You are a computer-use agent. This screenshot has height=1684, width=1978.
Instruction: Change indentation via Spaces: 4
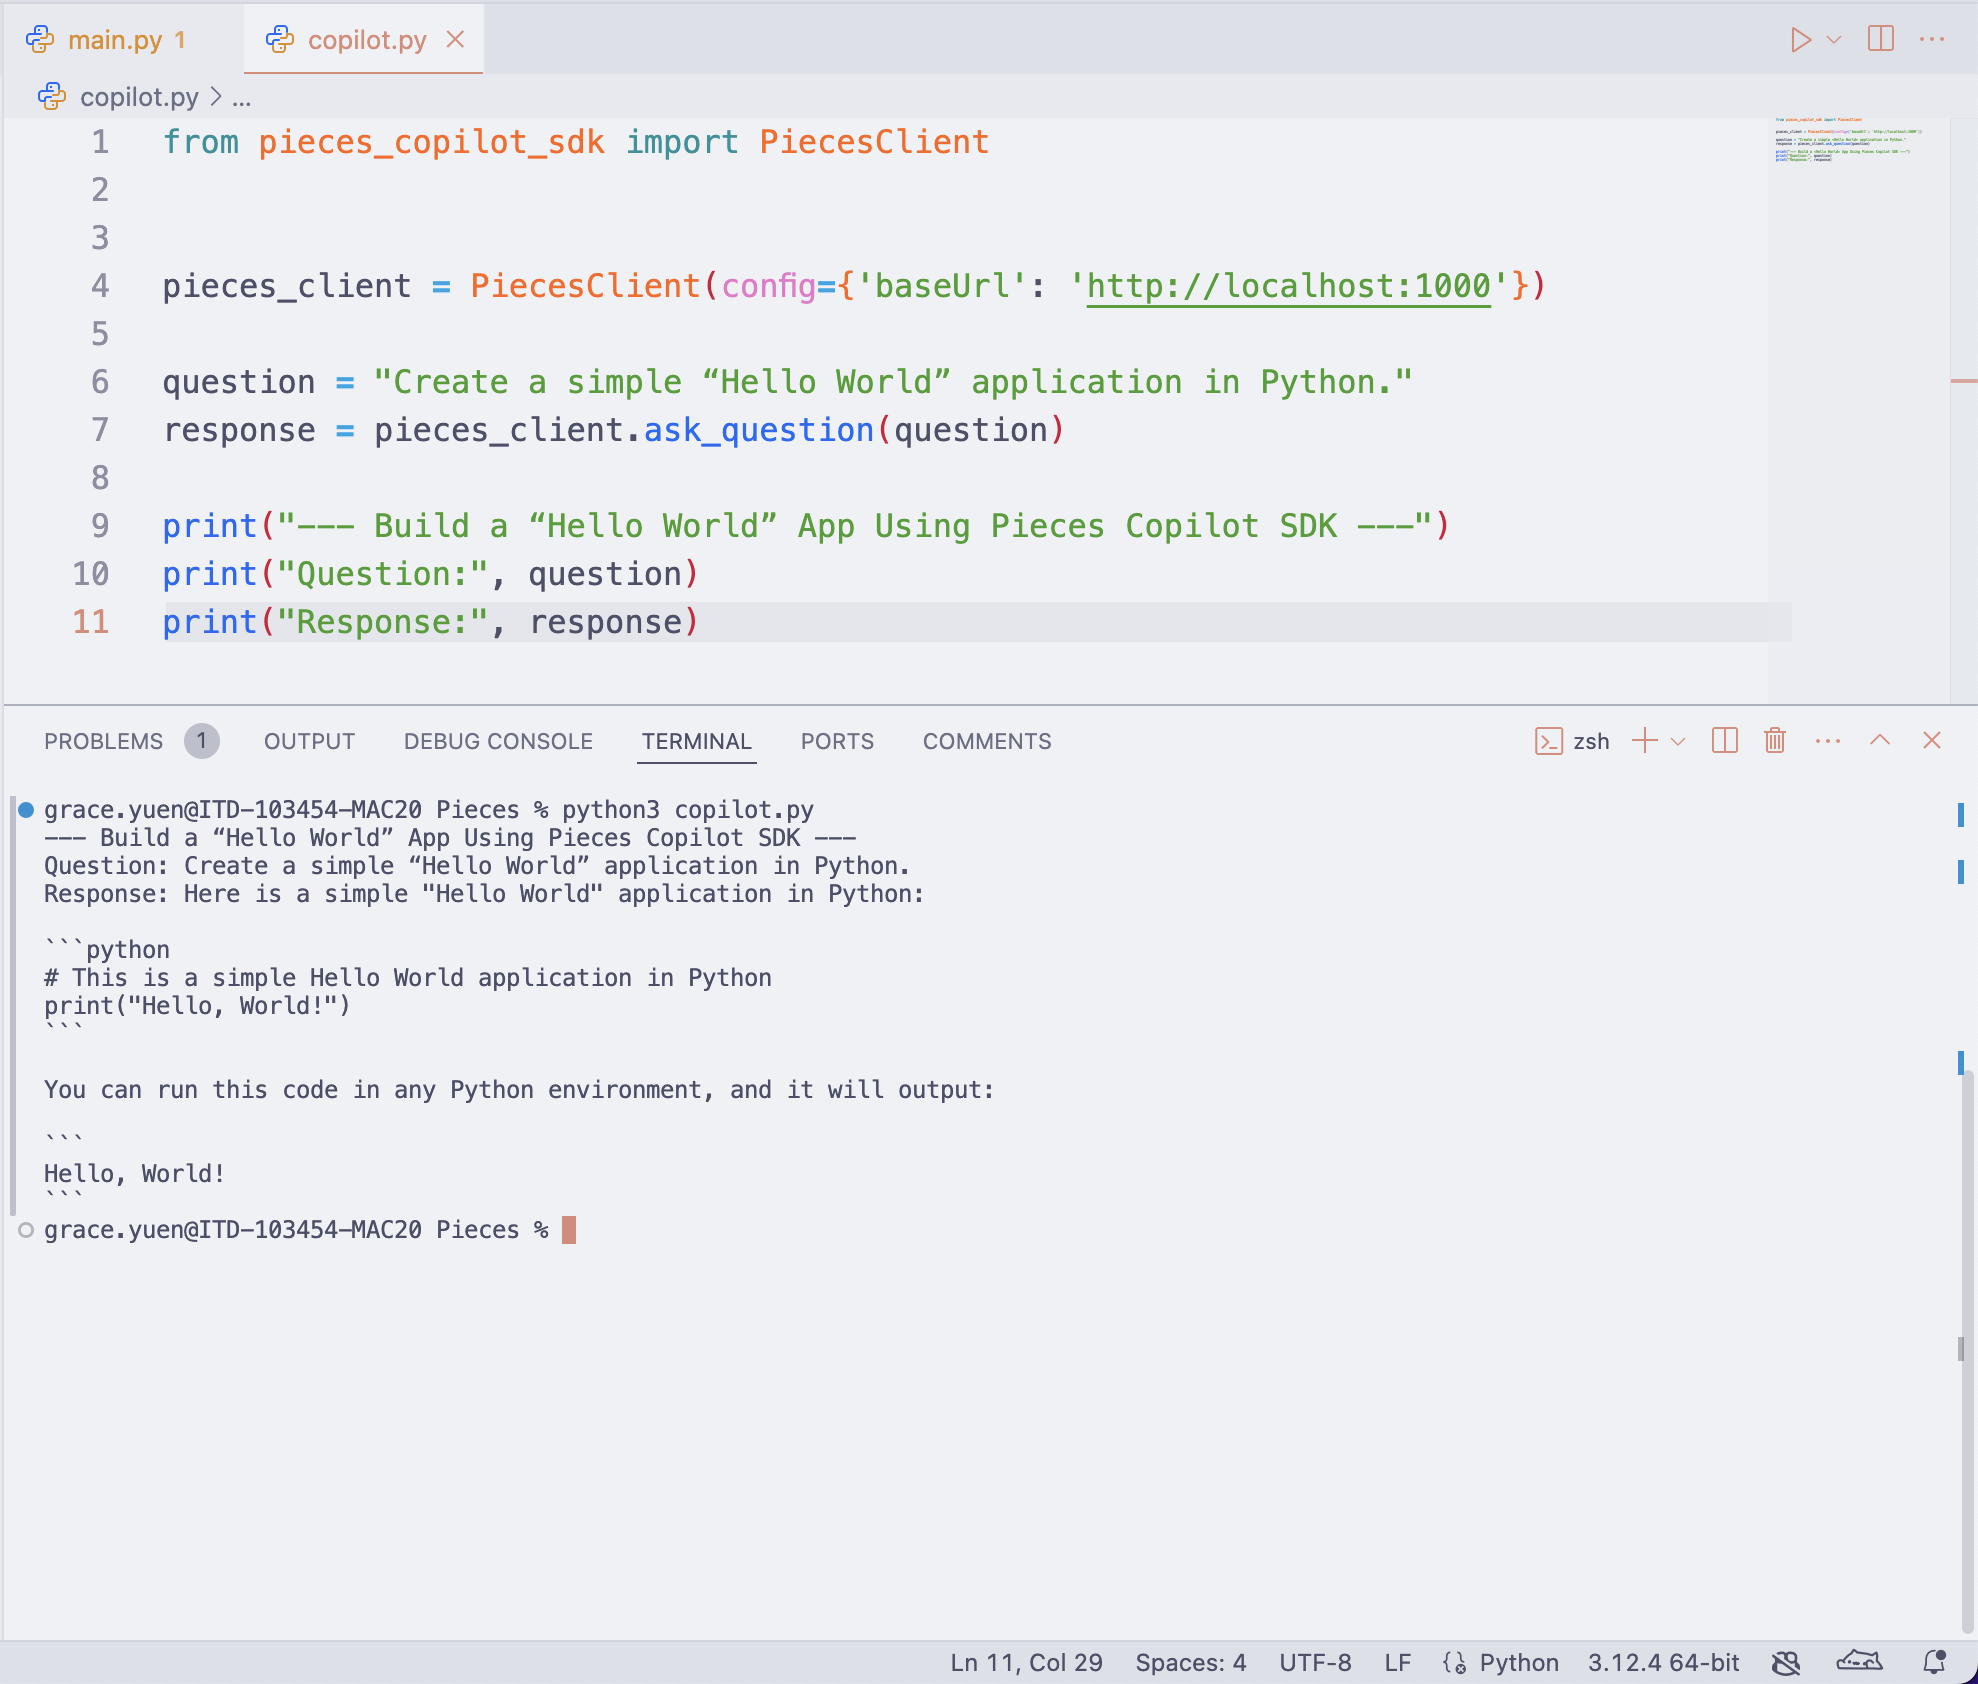pos(1190,1662)
